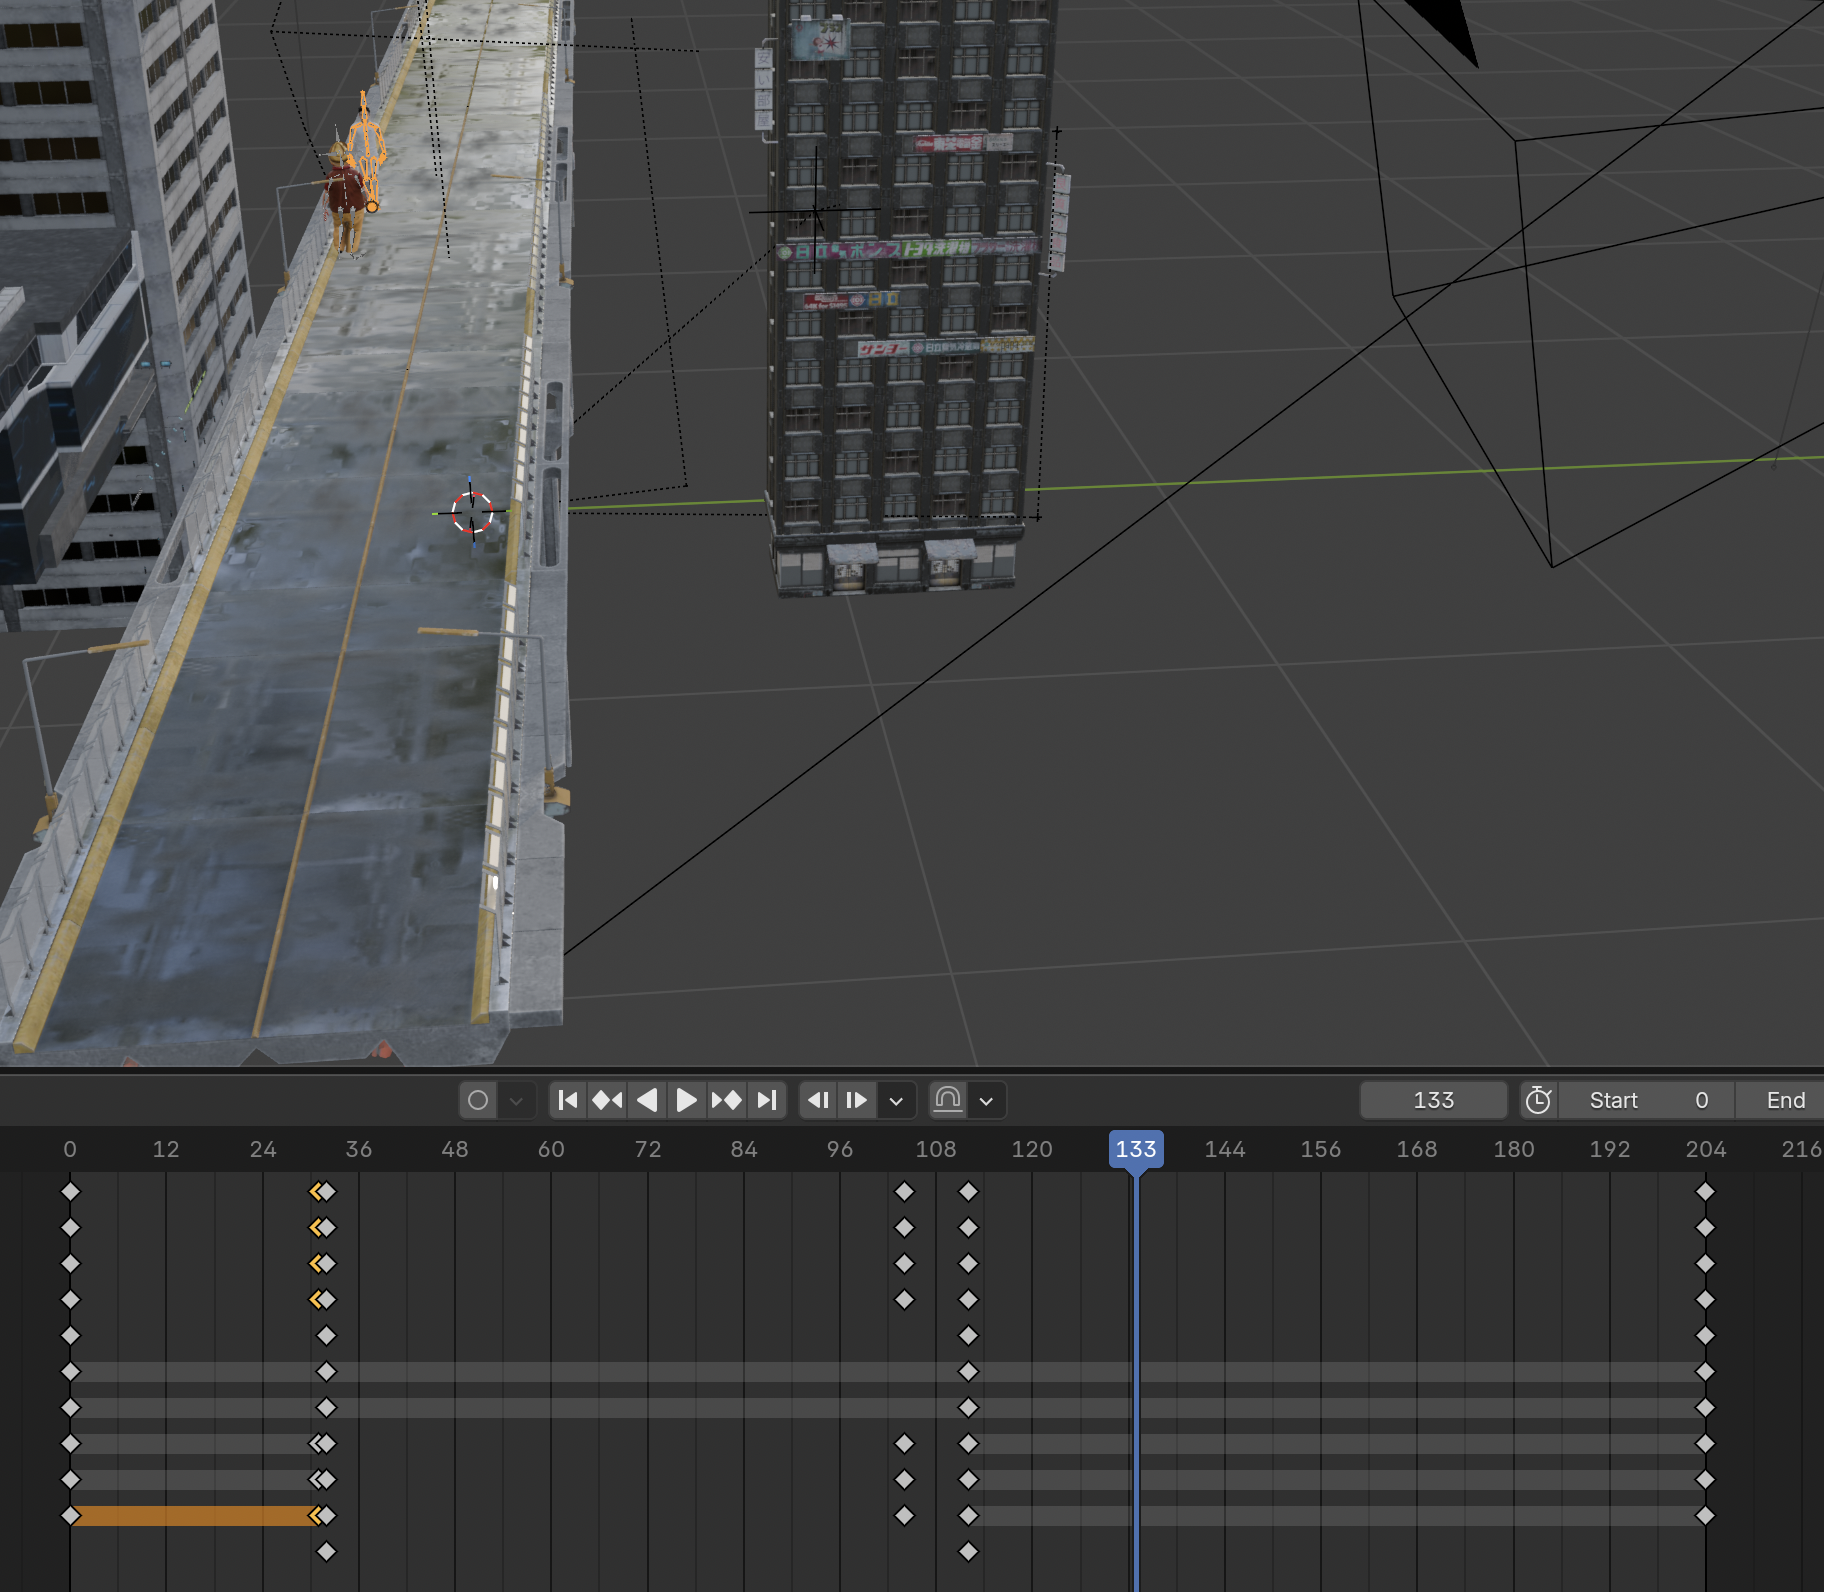The width and height of the screenshot is (1824, 1592).
Task: Play the animation forward
Action: [686, 1100]
